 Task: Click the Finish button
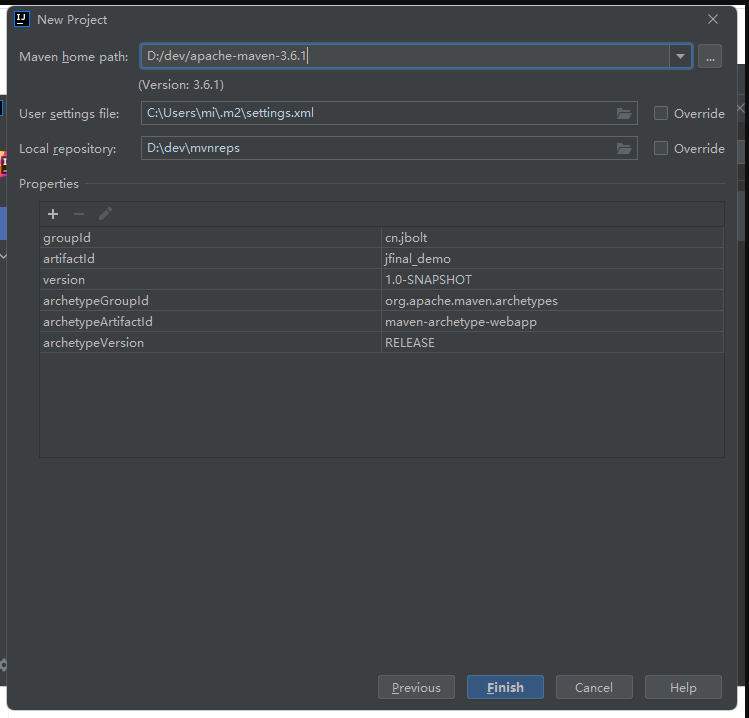505,687
